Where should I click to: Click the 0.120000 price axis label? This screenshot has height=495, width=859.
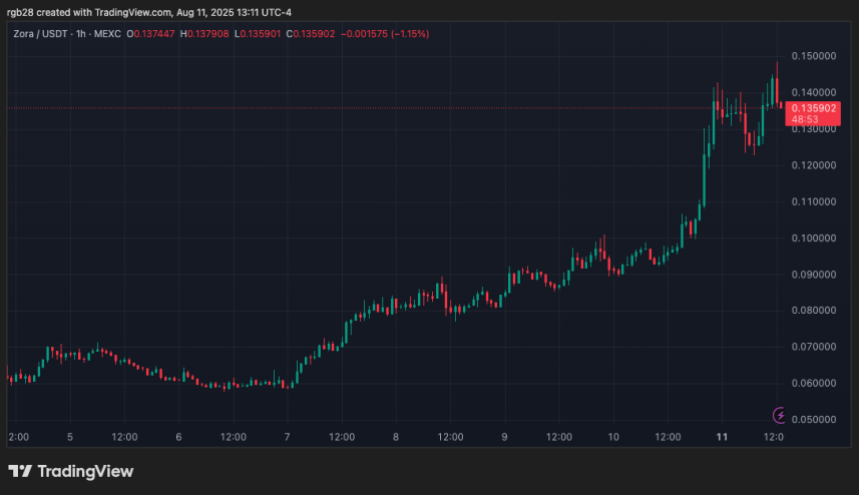click(x=813, y=165)
